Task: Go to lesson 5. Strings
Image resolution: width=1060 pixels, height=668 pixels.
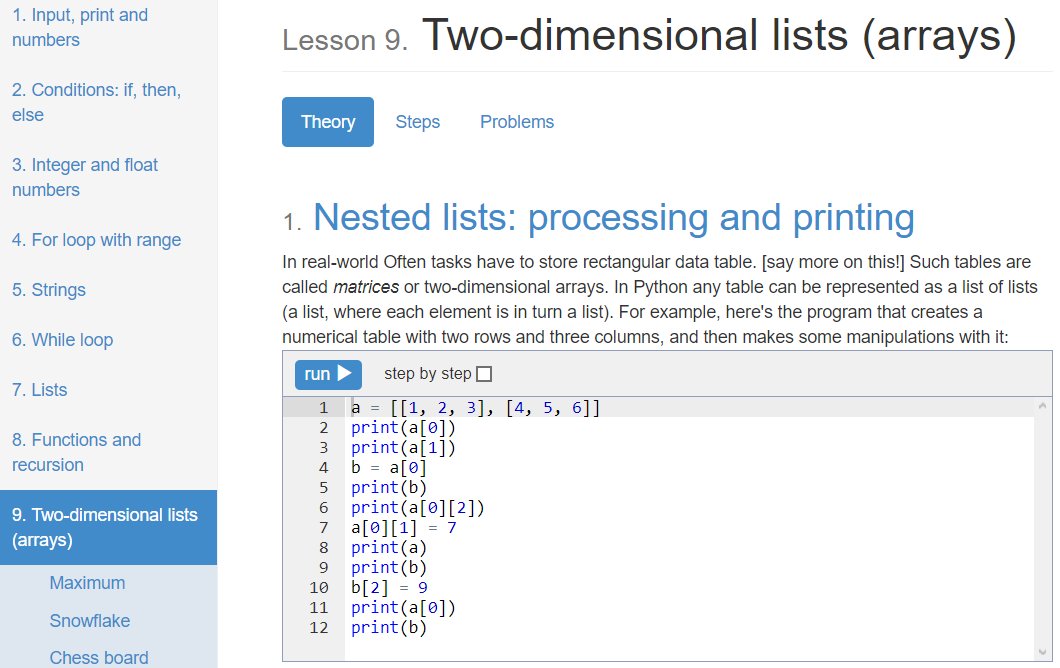Action: (x=49, y=290)
